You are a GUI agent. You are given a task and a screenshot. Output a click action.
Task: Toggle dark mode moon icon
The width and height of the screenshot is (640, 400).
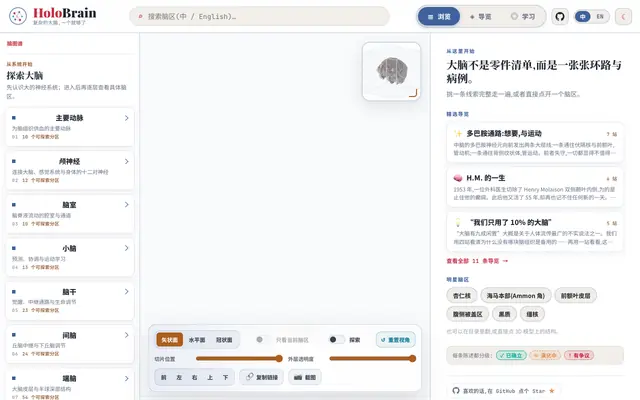tap(623, 17)
